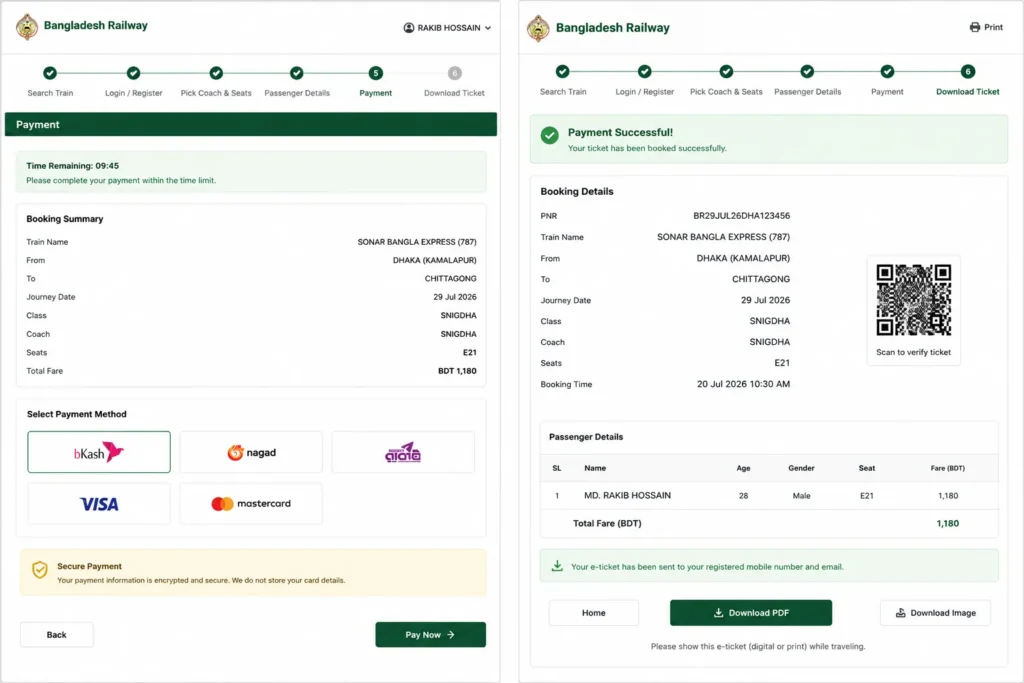Click the Pay Now button
Viewport: 1024px width, 683px height.
click(430, 635)
